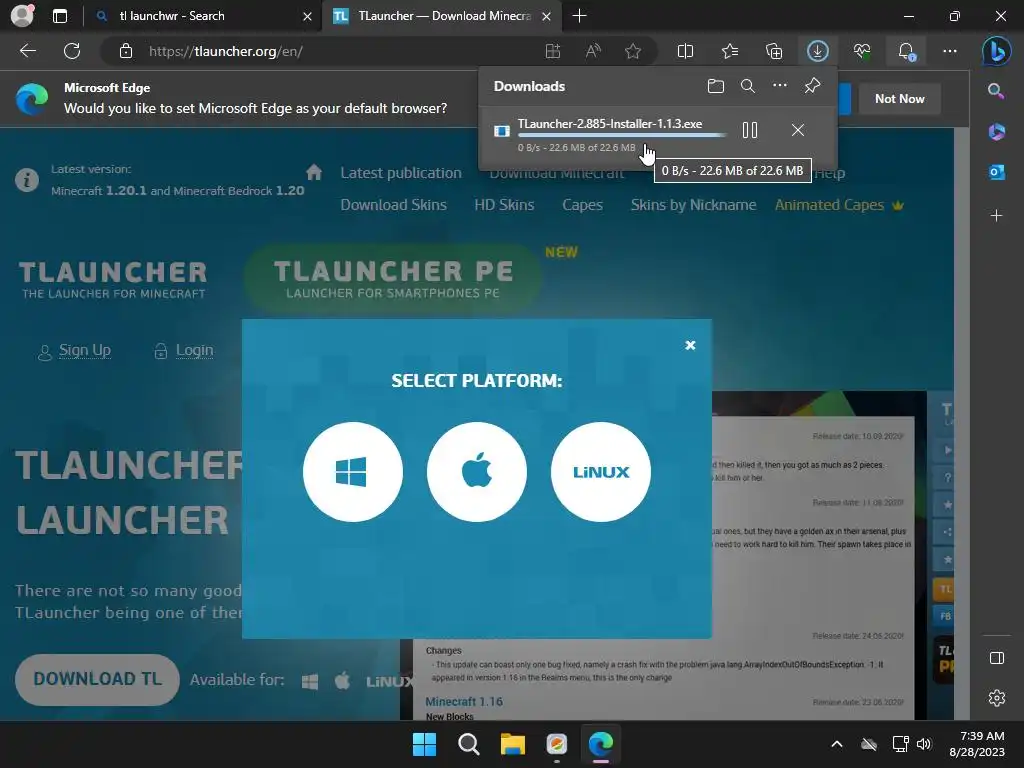
Task: Open a new browser tab
Action: [579, 16]
